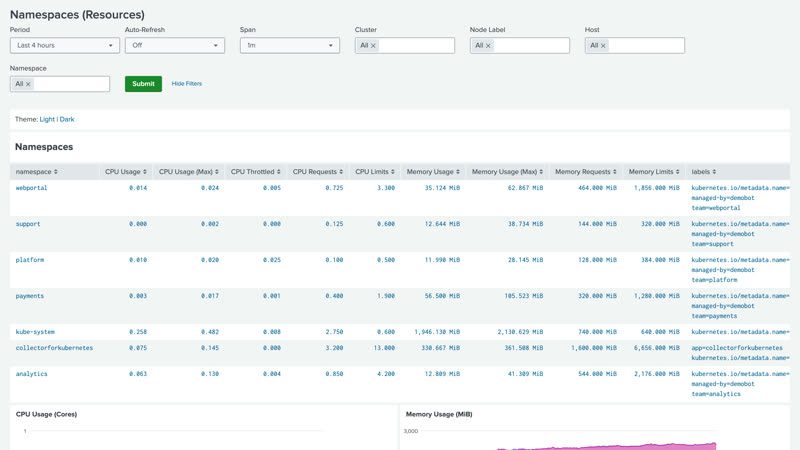Sort table by Memory Usage column

pos(433,172)
